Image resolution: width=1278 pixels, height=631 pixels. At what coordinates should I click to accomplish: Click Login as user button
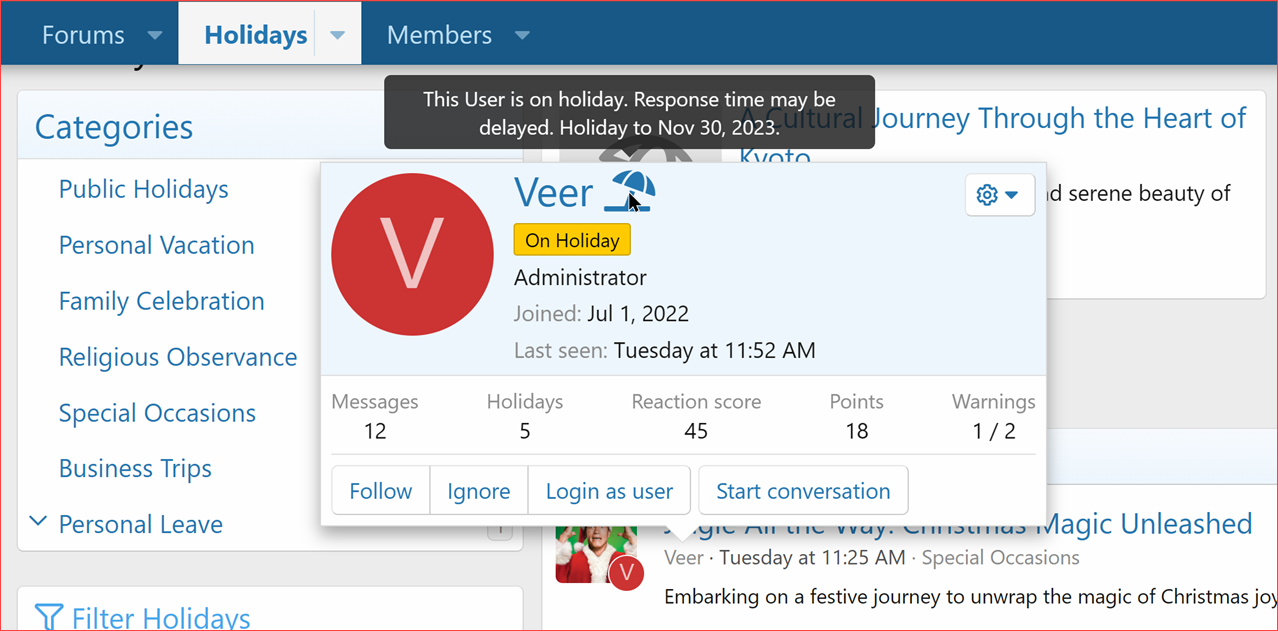pos(609,491)
